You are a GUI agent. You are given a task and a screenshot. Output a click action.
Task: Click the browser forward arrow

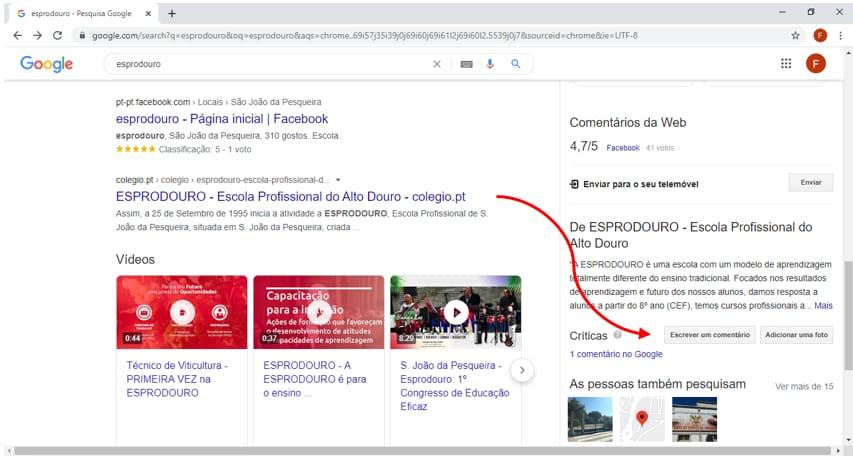[x=38, y=35]
